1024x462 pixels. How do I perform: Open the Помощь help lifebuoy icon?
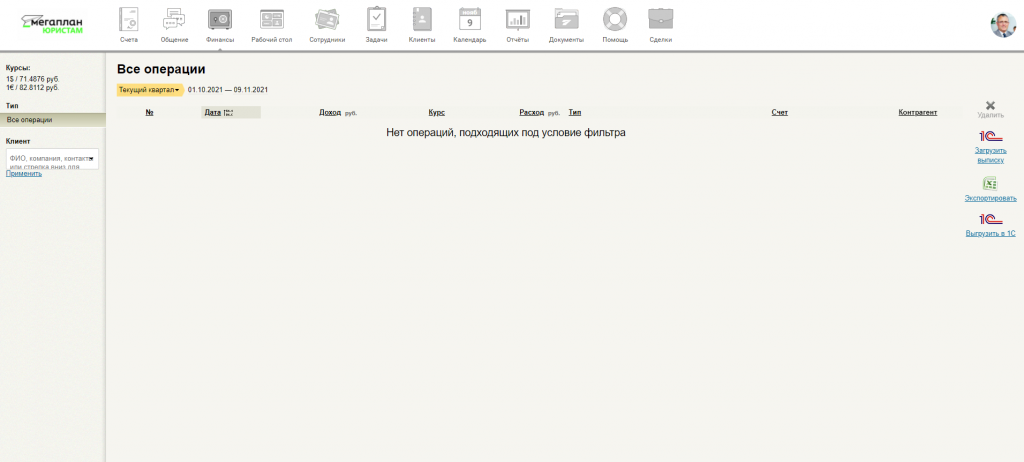tap(614, 20)
